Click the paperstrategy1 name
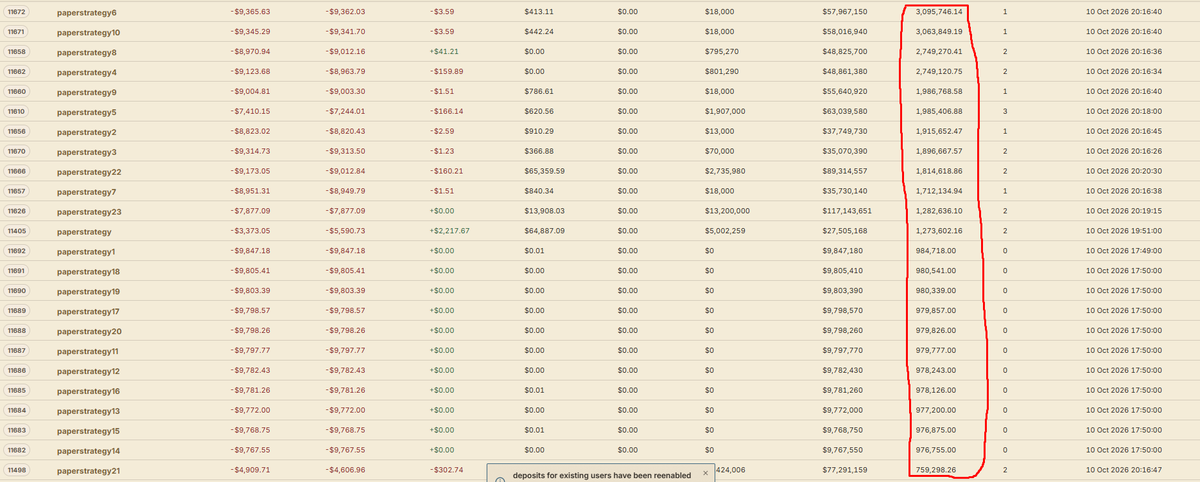1200x482 pixels. pyautogui.click(x=87, y=251)
